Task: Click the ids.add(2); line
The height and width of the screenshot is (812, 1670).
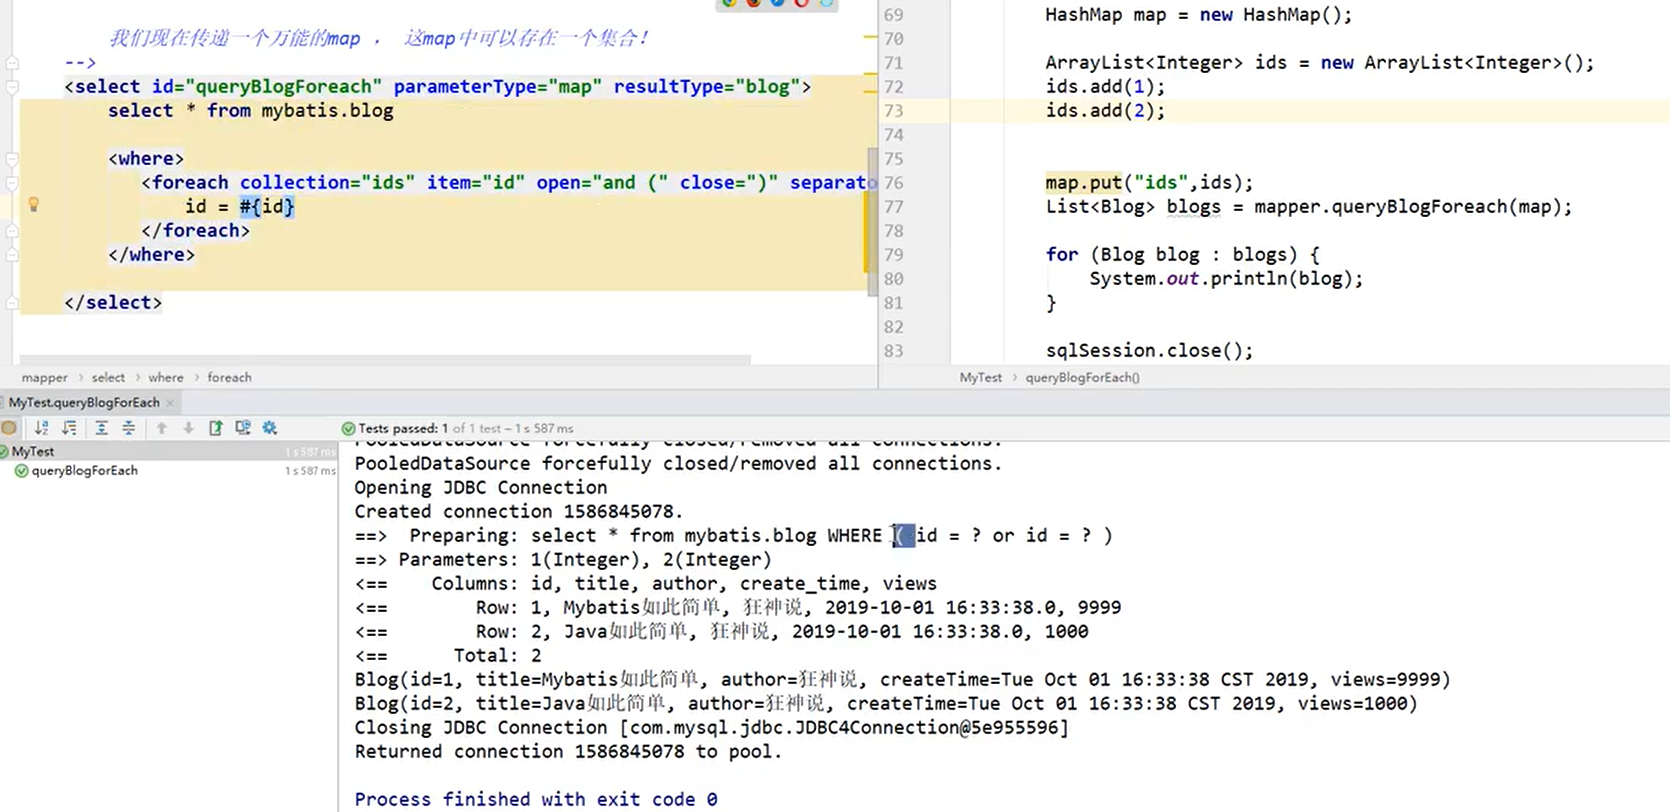Action: pos(1105,111)
